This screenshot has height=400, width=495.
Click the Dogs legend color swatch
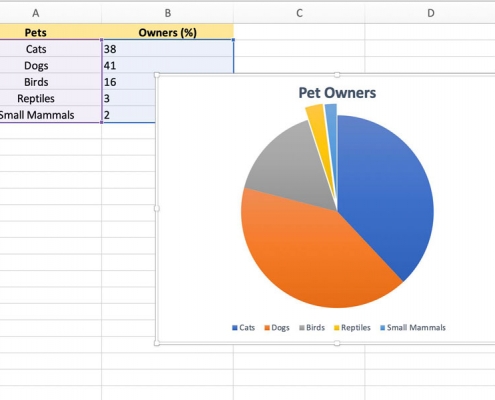(267, 328)
